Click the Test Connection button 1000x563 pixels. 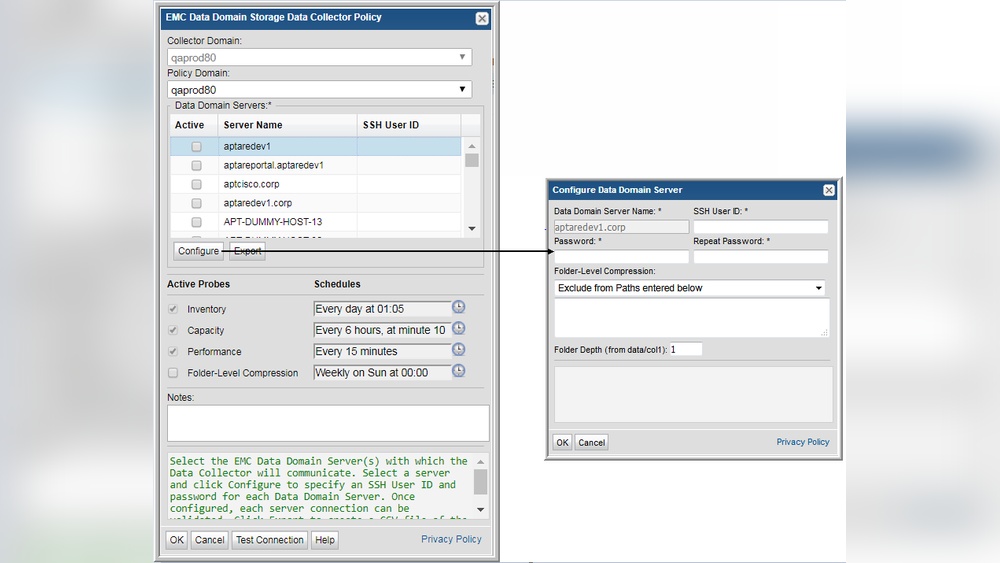pos(270,540)
